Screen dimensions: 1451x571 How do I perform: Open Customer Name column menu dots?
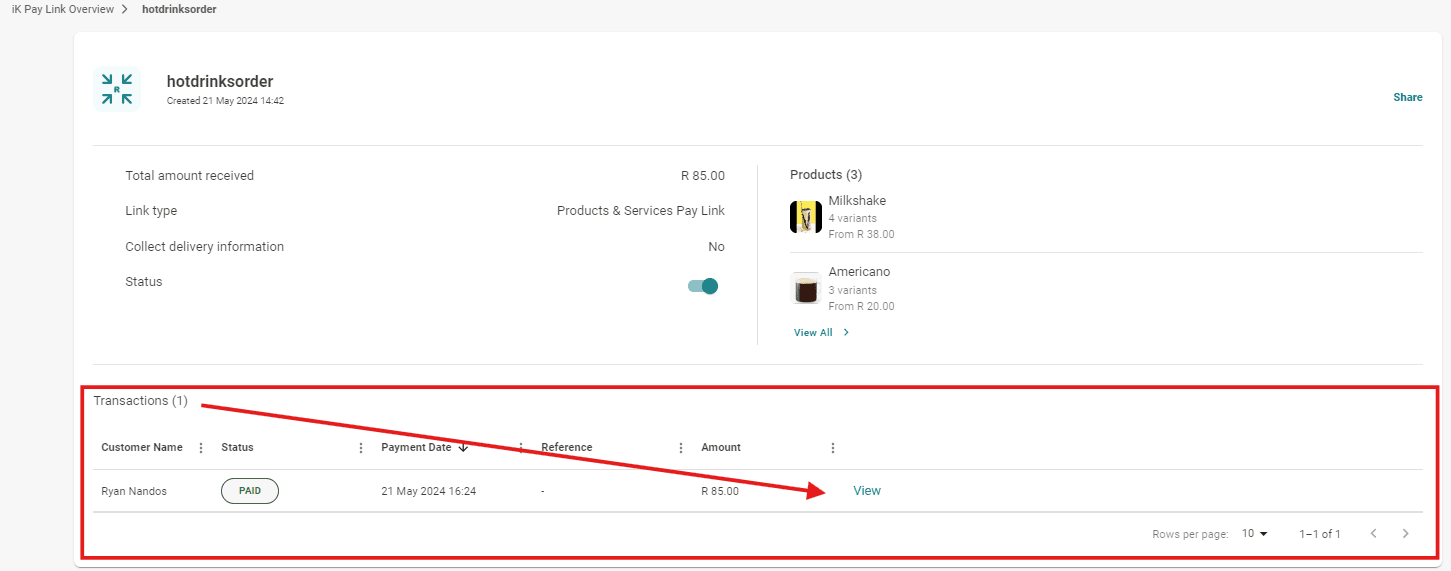(x=201, y=448)
